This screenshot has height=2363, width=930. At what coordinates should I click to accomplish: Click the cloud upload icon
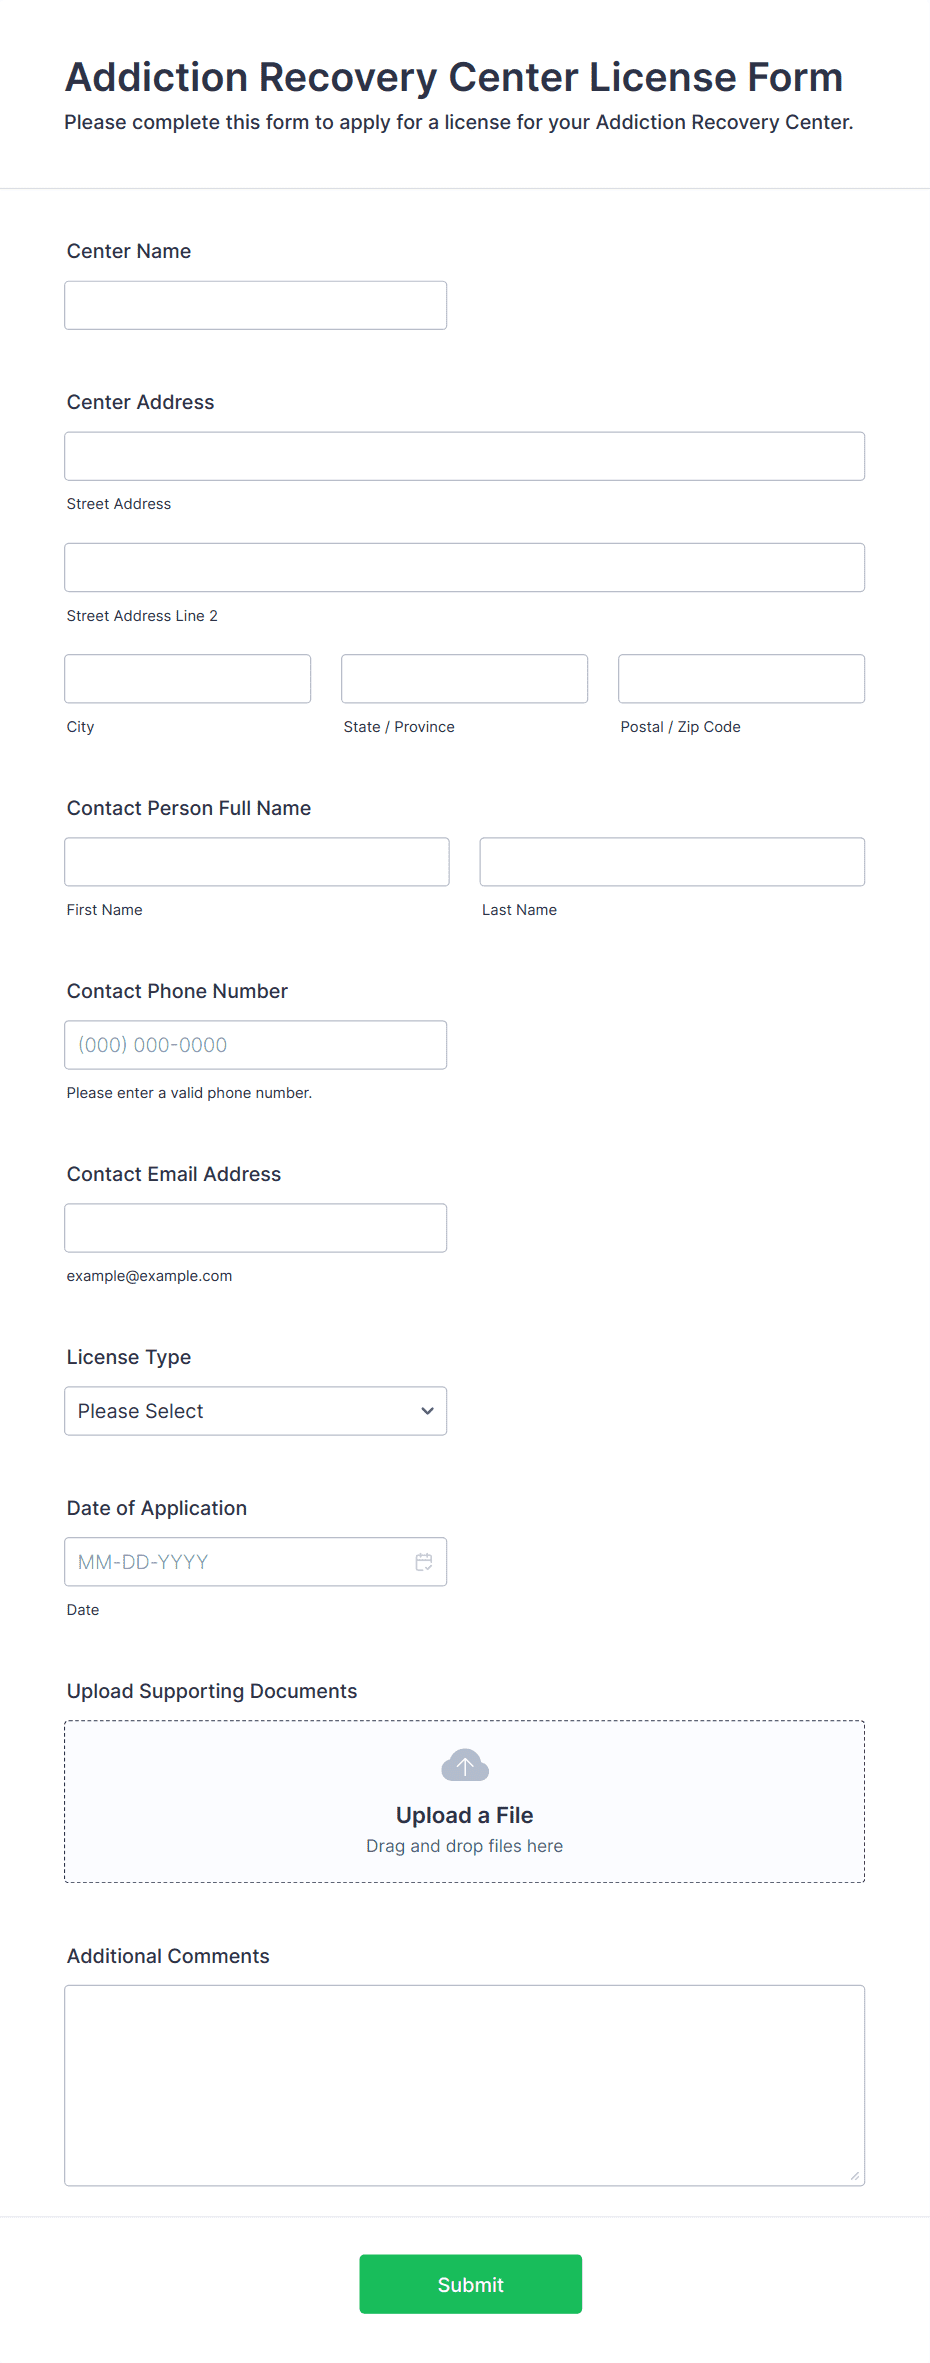pyautogui.click(x=465, y=1765)
